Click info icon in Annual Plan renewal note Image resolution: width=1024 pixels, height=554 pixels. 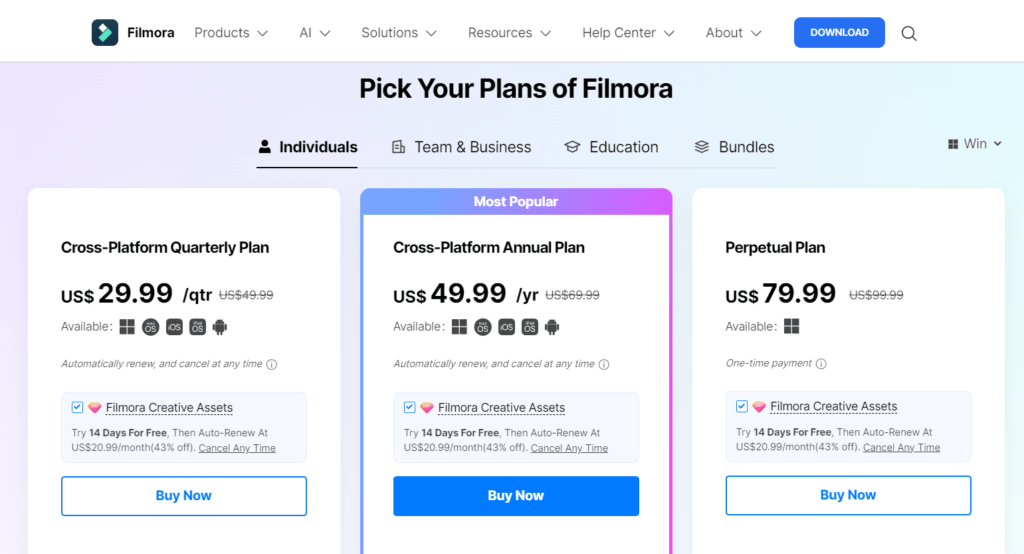(604, 365)
